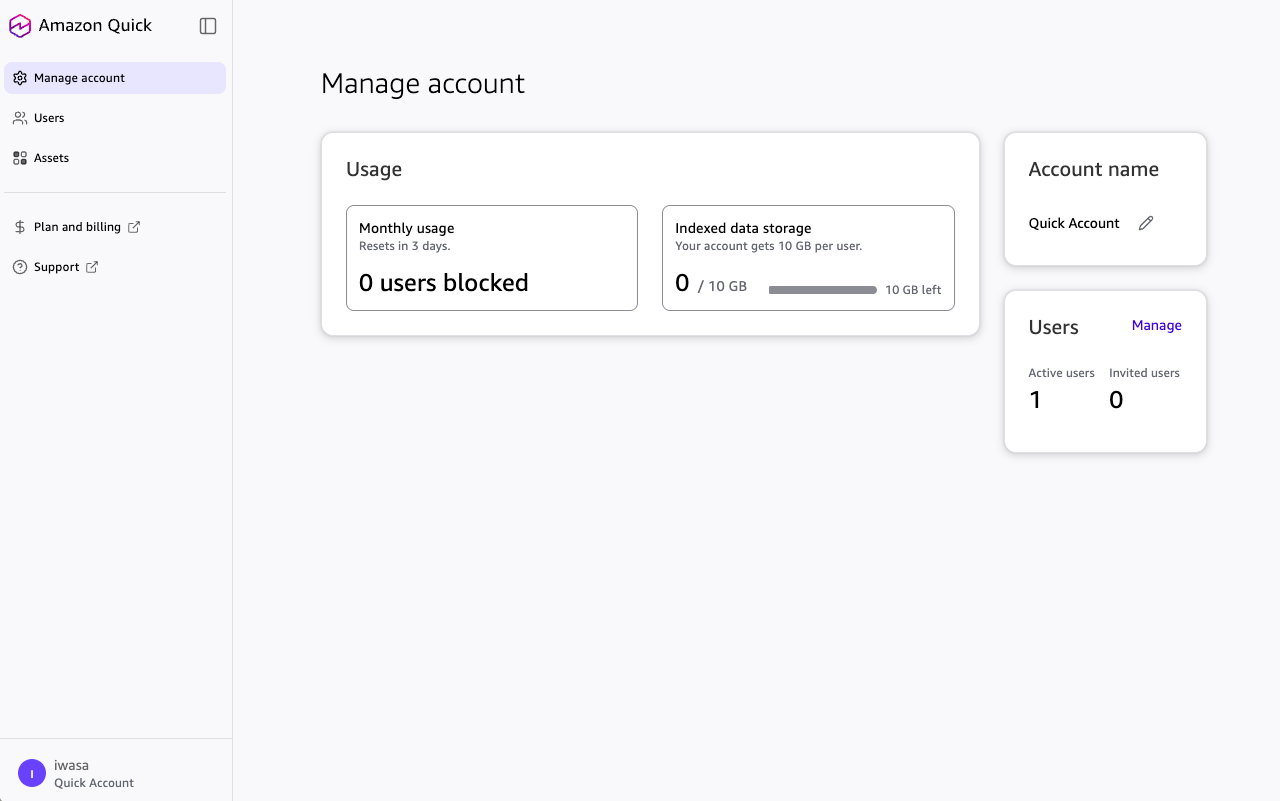The image size is (1280, 801).
Task: Click the indexed data storage progress bar
Action: pos(822,290)
